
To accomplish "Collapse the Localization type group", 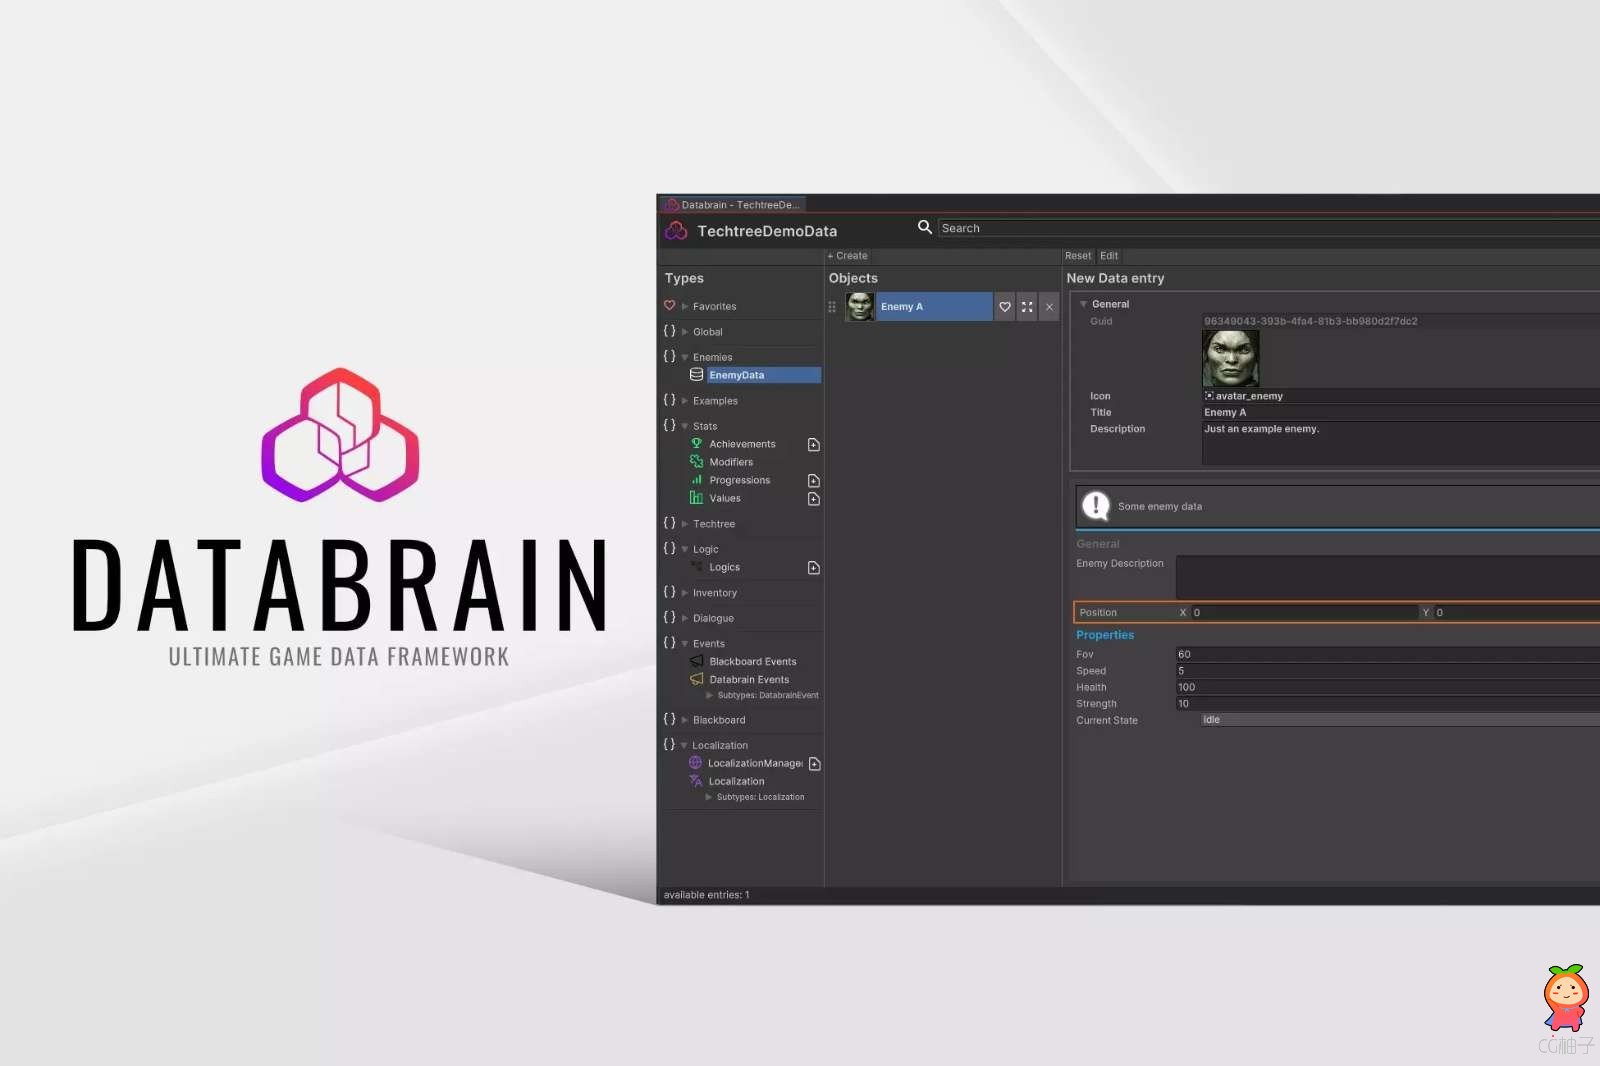I will [684, 745].
